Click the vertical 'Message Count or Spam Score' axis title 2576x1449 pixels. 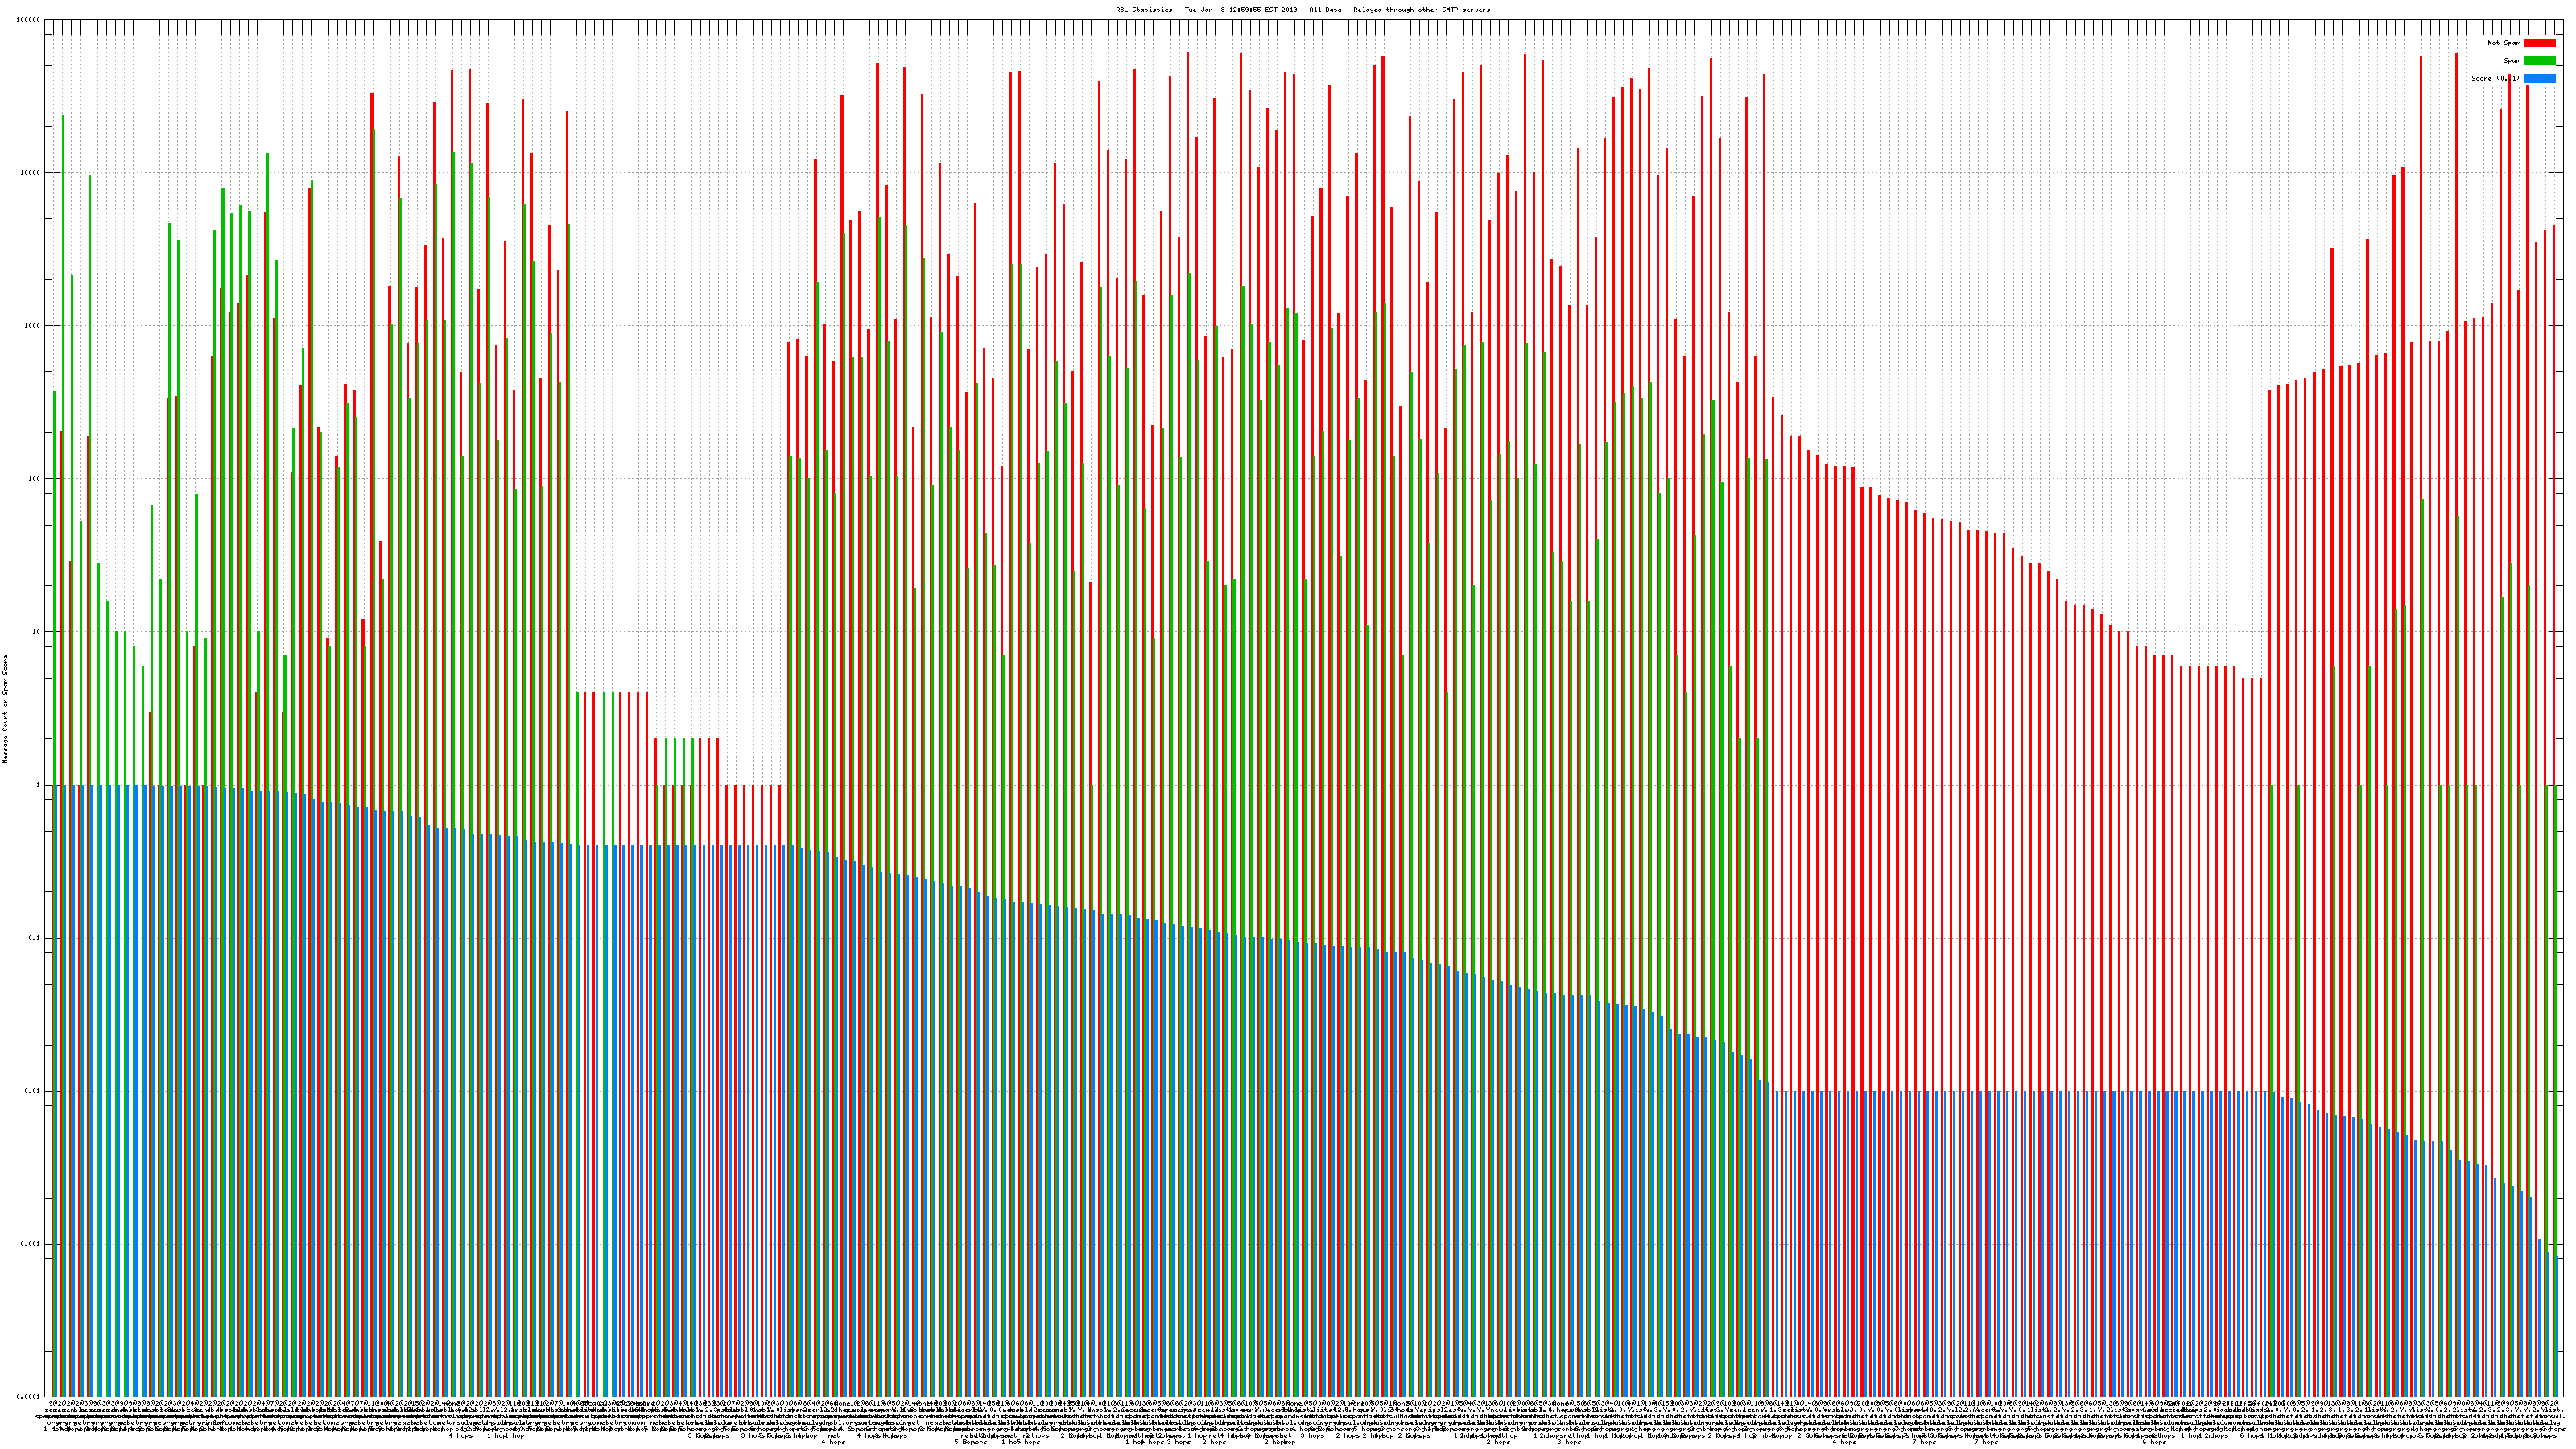5,709
